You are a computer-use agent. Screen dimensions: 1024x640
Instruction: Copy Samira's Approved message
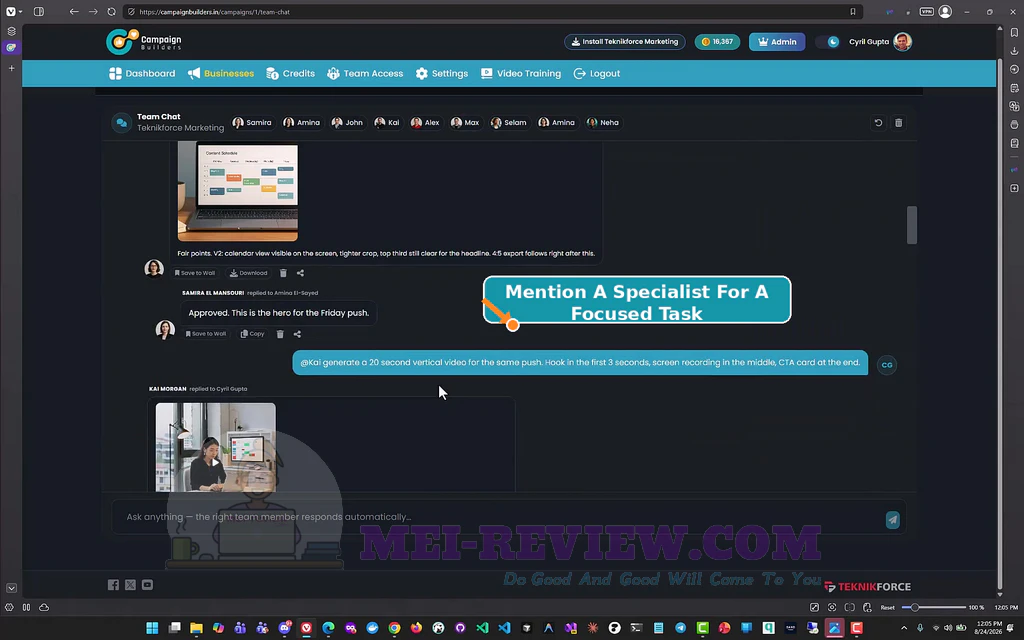(252, 334)
